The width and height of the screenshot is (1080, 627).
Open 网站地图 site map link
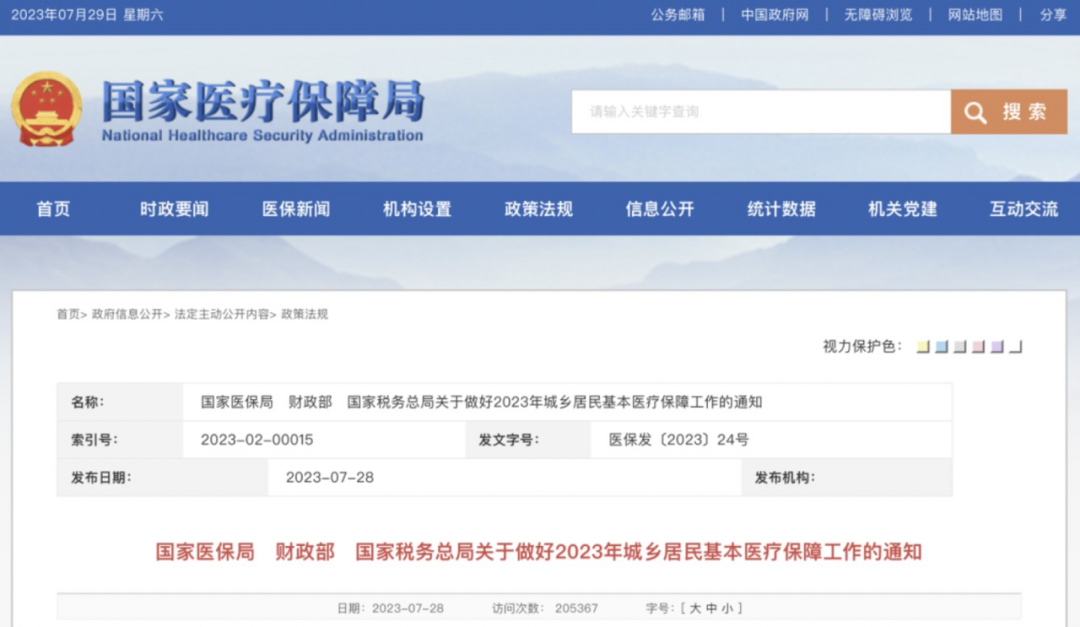(x=975, y=15)
